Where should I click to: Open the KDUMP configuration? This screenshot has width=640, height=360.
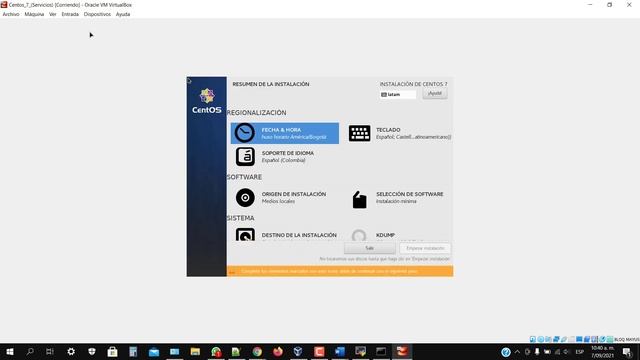pos(373,235)
